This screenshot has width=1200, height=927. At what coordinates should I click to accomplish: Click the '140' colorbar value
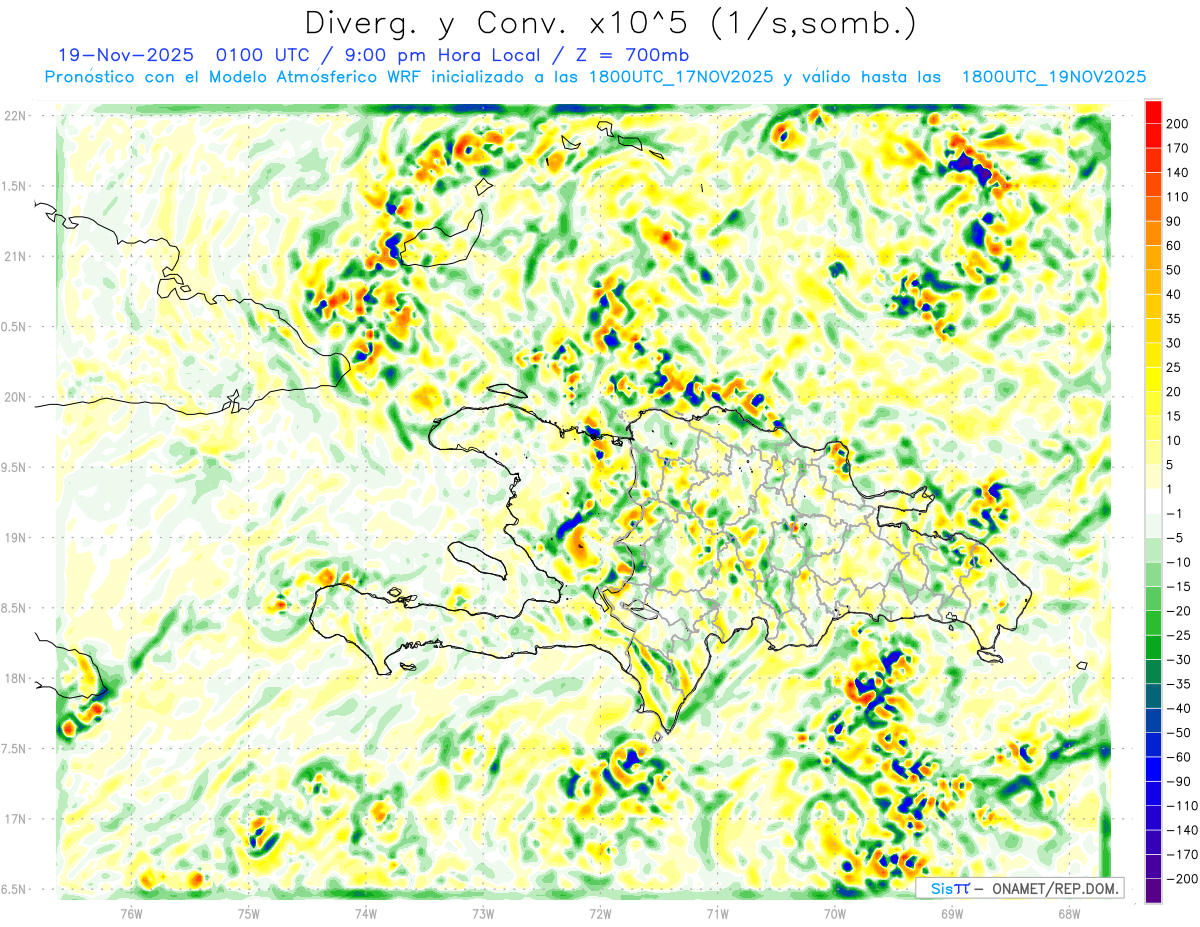(1179, 173)
